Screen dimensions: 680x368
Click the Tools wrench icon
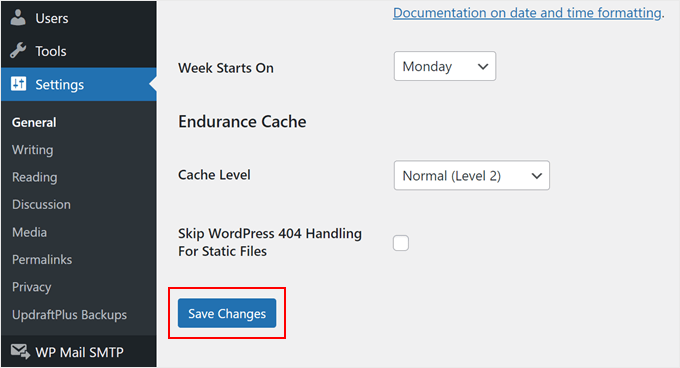(18, 51)
